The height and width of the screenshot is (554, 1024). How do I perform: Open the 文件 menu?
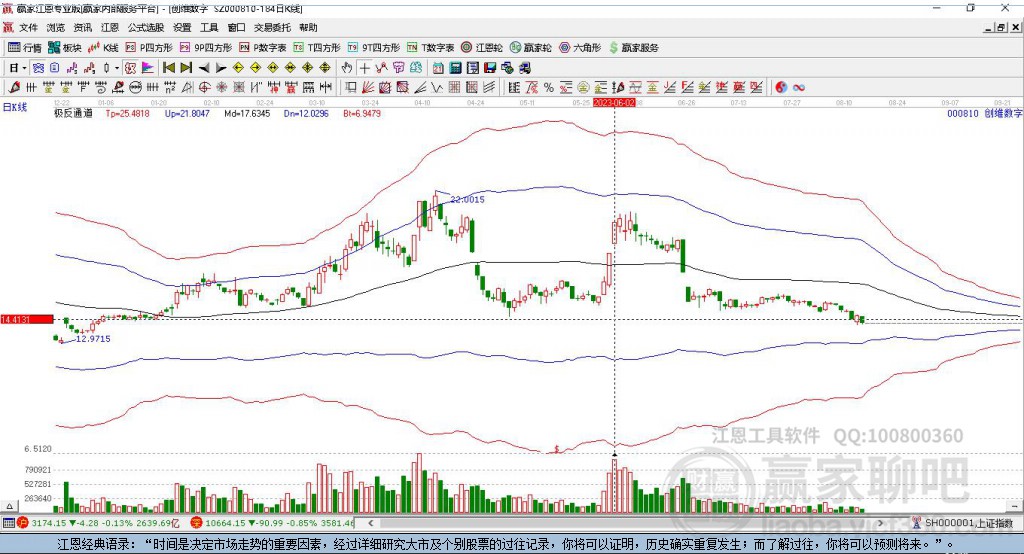(28, 27)
